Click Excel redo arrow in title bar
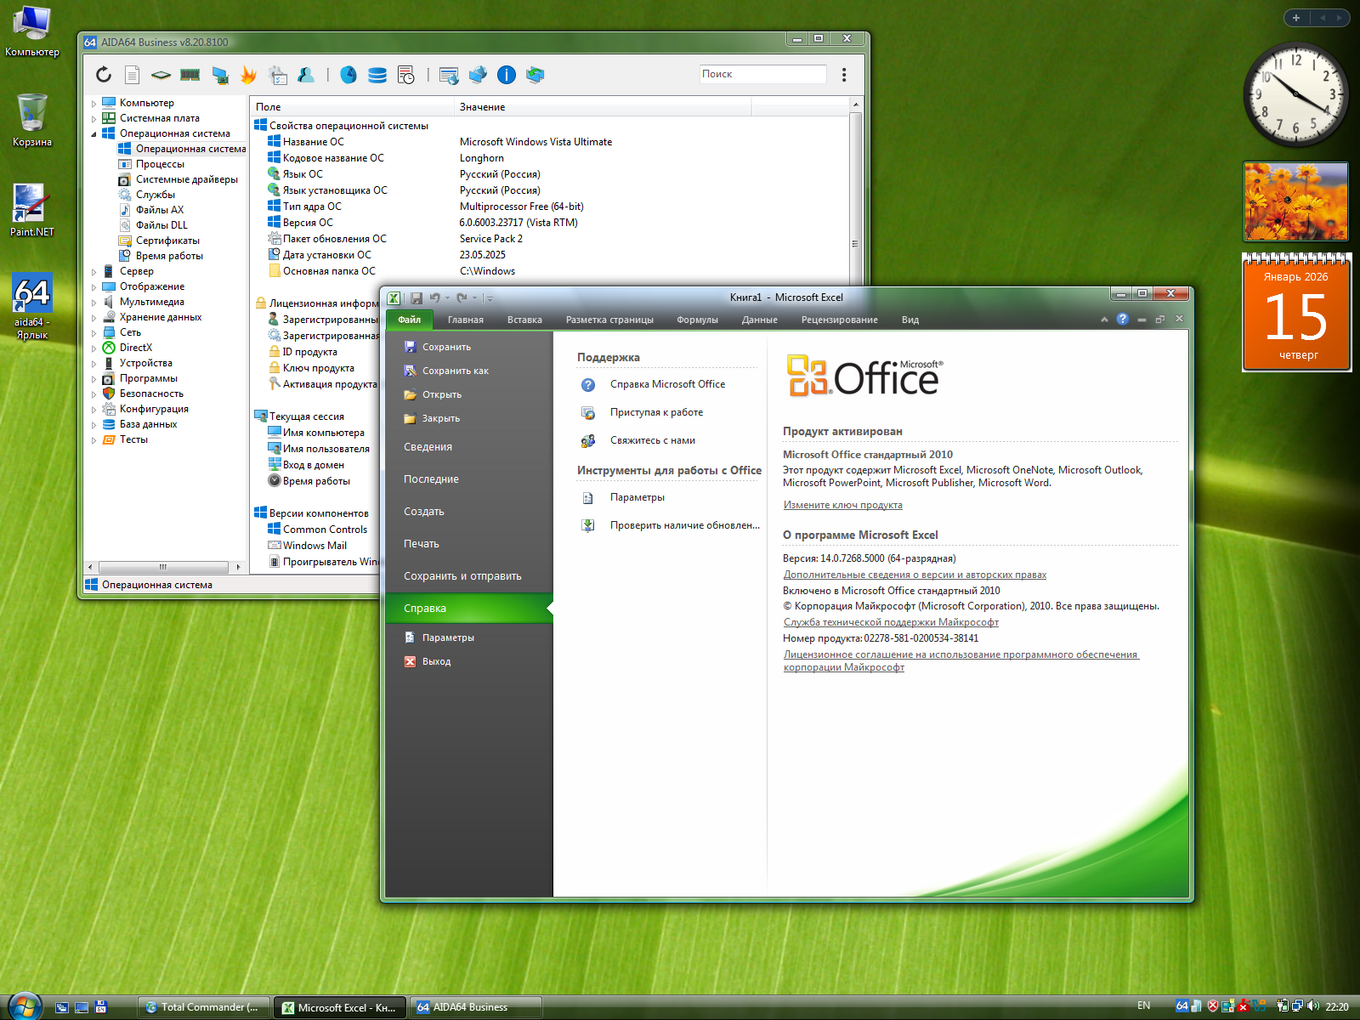 [462, 298]
